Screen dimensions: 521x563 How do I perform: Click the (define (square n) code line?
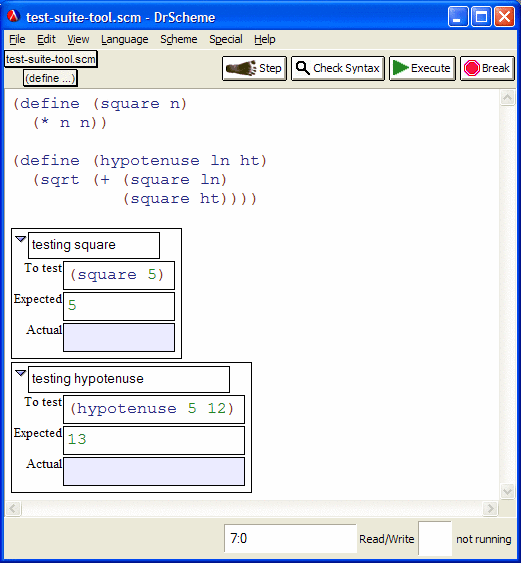tap(100, 104)
